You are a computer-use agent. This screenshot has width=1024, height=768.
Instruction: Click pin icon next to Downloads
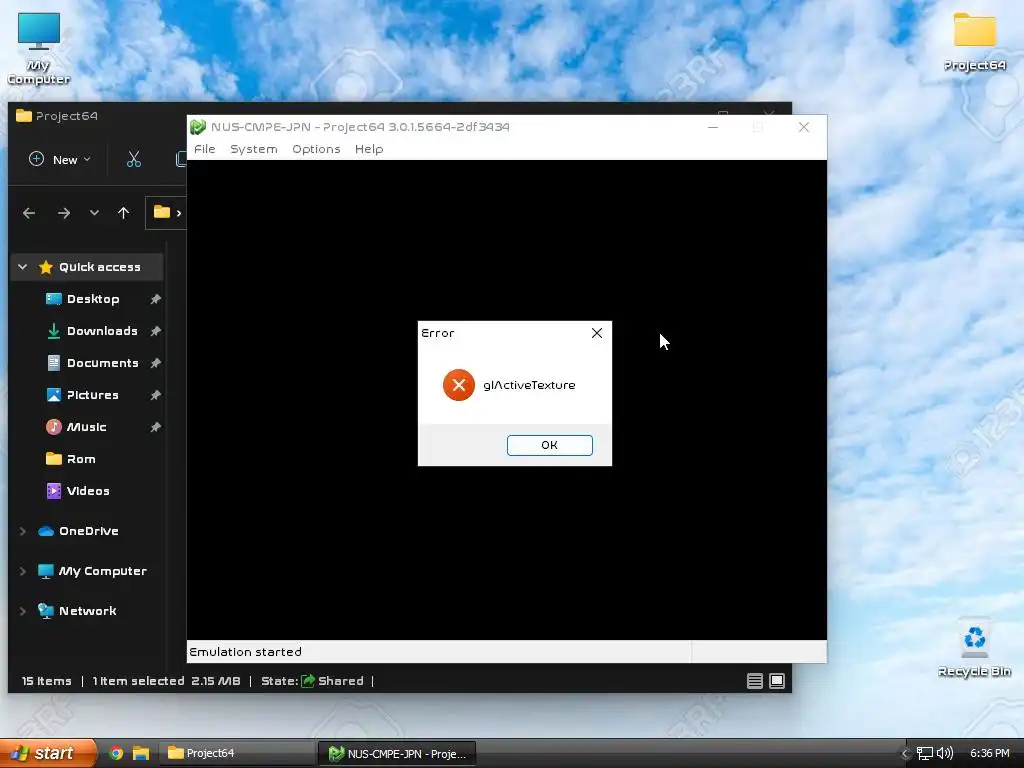click(155, 331)
